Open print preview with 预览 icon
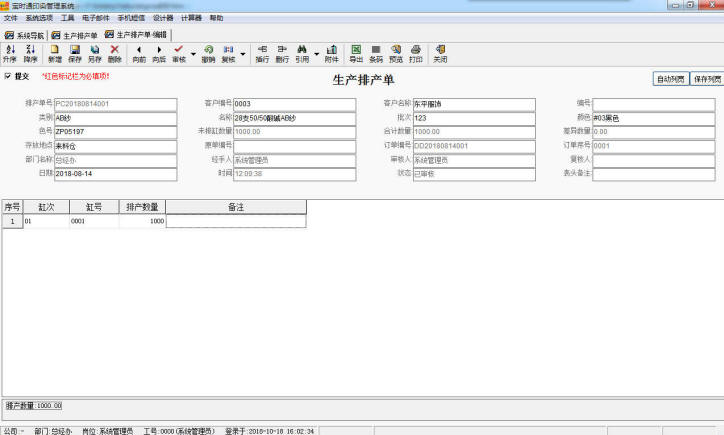 396,54
